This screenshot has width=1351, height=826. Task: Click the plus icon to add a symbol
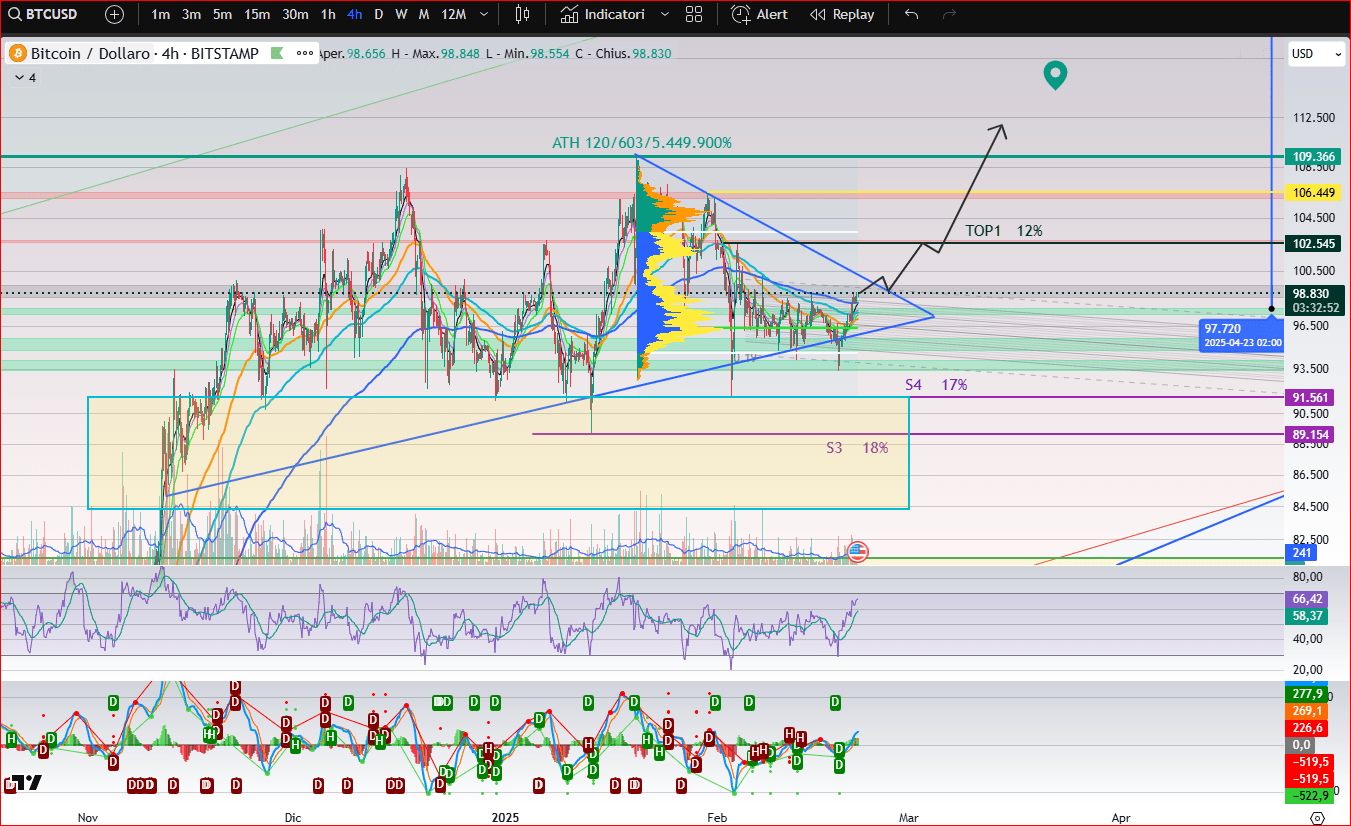pyautogui.click(x=114, y=14)
